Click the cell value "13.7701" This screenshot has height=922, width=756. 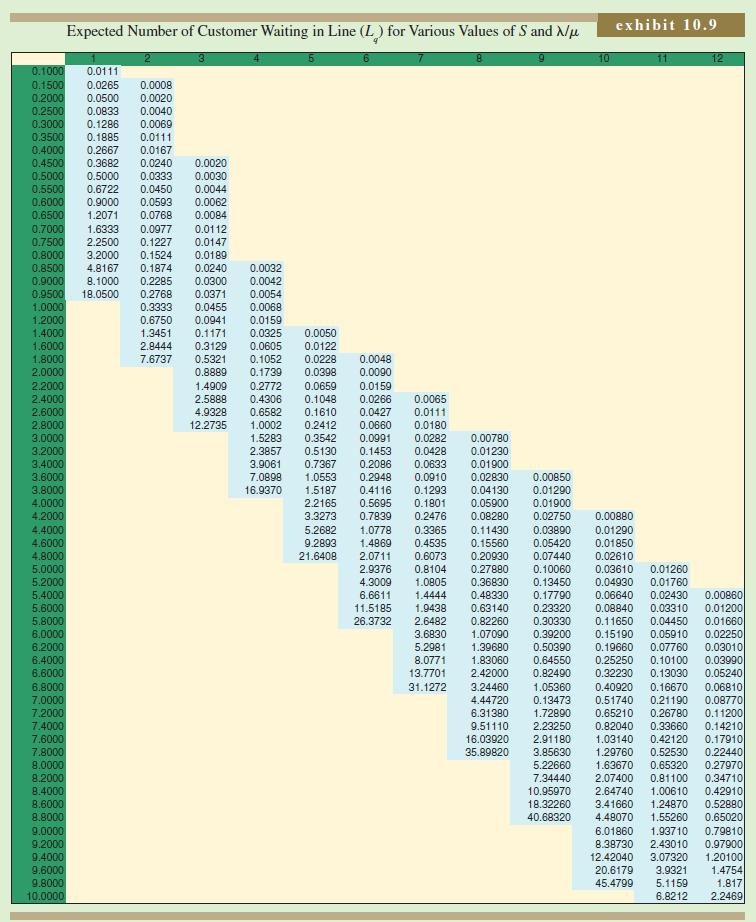pos(427,673)
